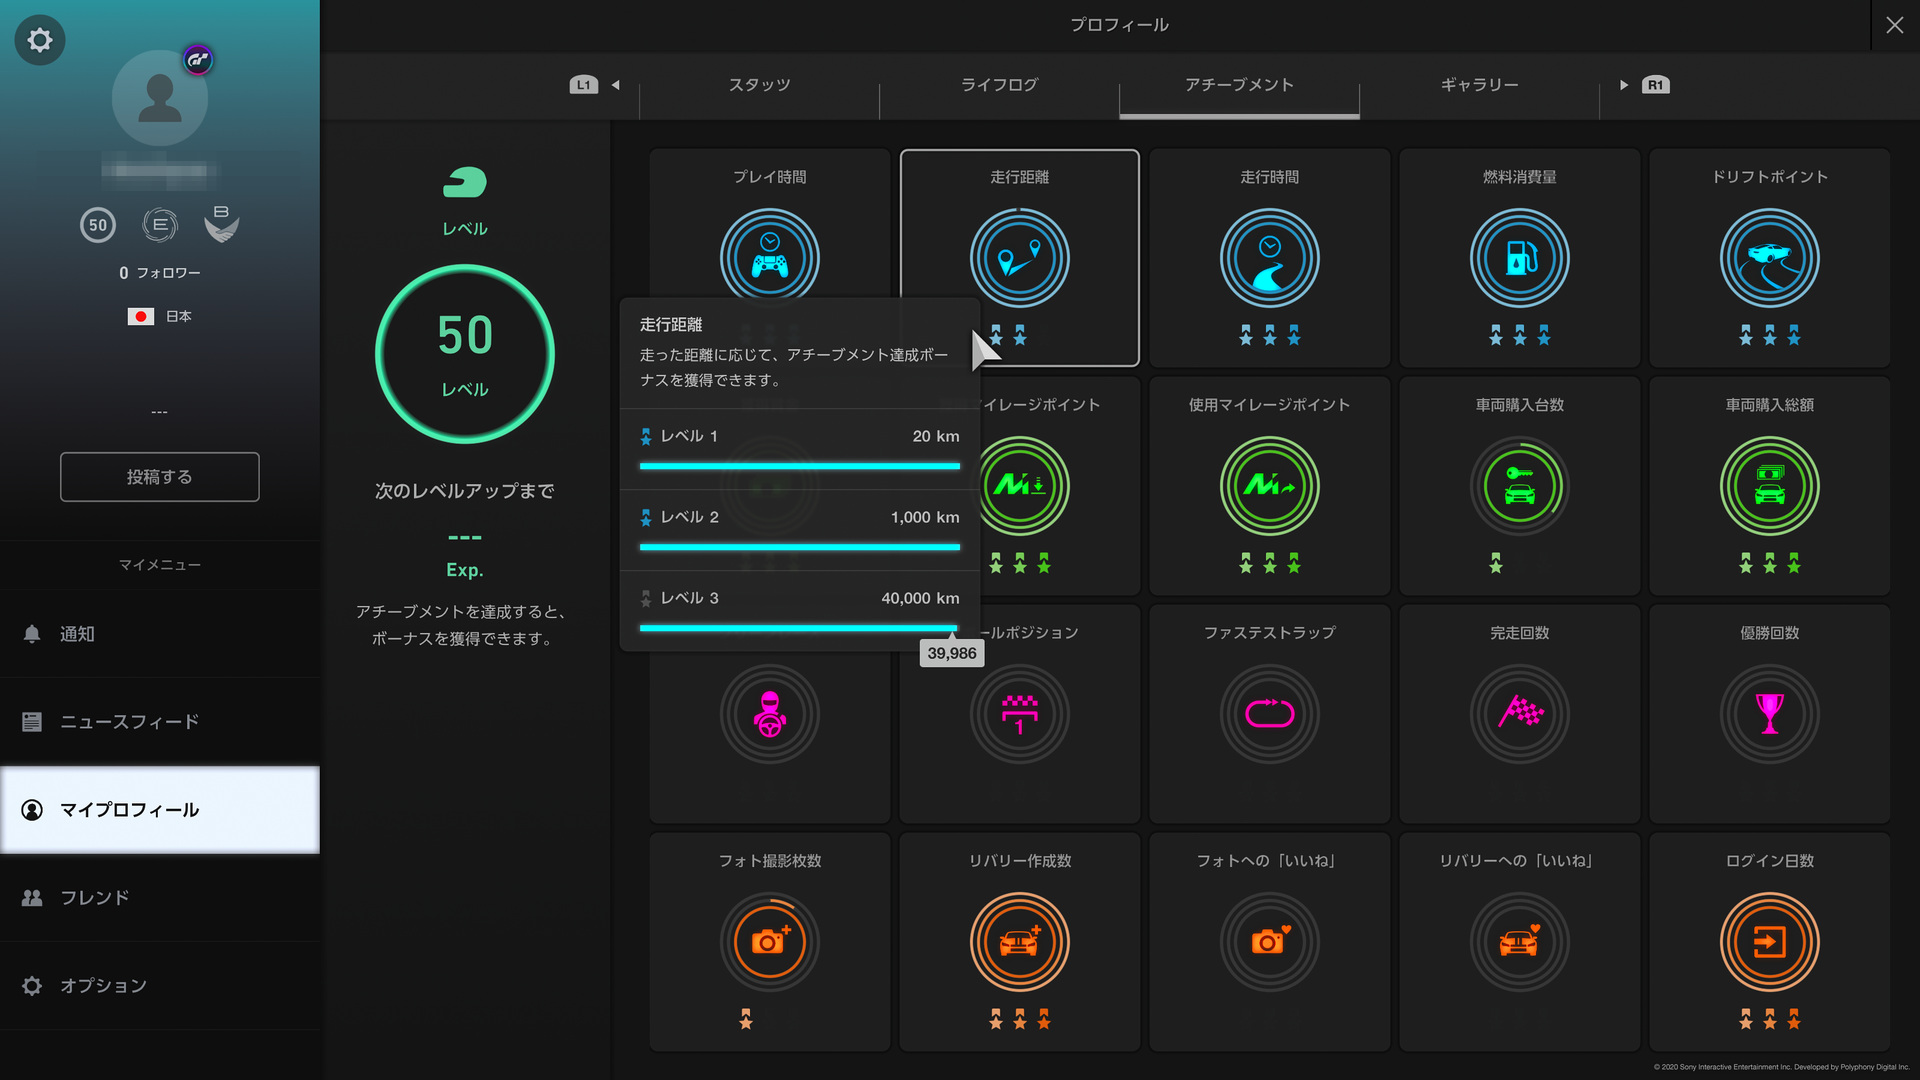Click the level 50 circular gauge
Screen dimensions: 1920x1080
tap(465, 354)
